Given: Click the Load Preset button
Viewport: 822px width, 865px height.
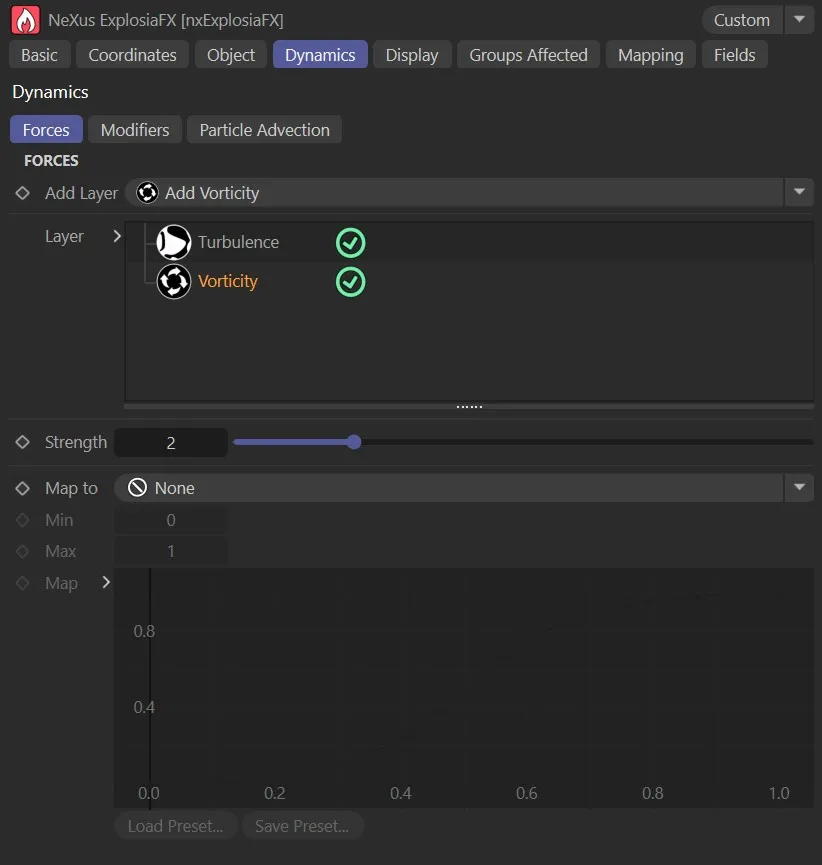Looking at the screenshot, I should tap(175, 825).
